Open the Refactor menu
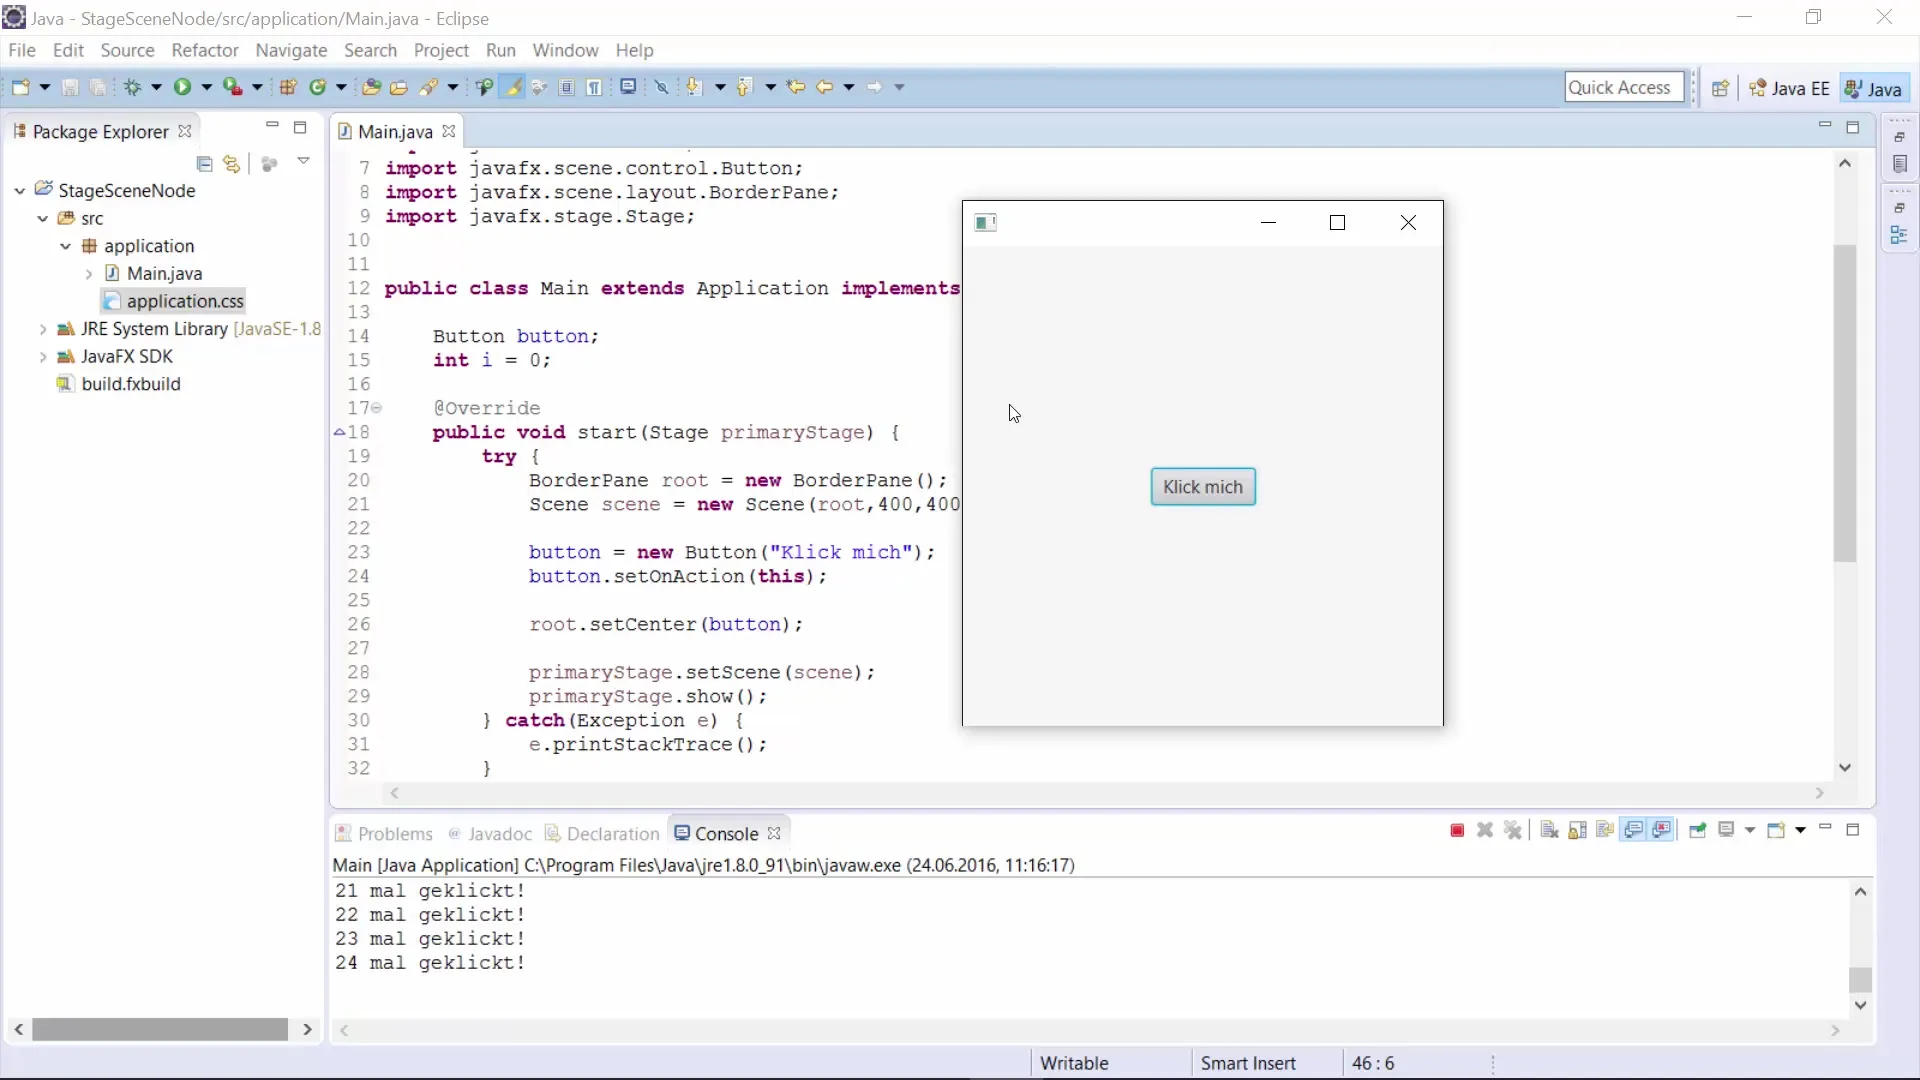Image resolution: width=1920 pixels, height=1080 pixels. click(x=205, y=50)
